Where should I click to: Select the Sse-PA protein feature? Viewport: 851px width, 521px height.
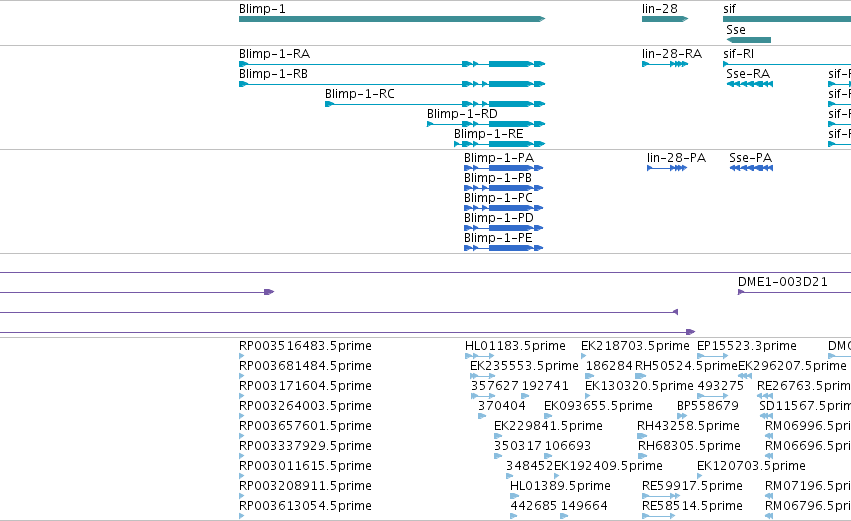[751, 168]
